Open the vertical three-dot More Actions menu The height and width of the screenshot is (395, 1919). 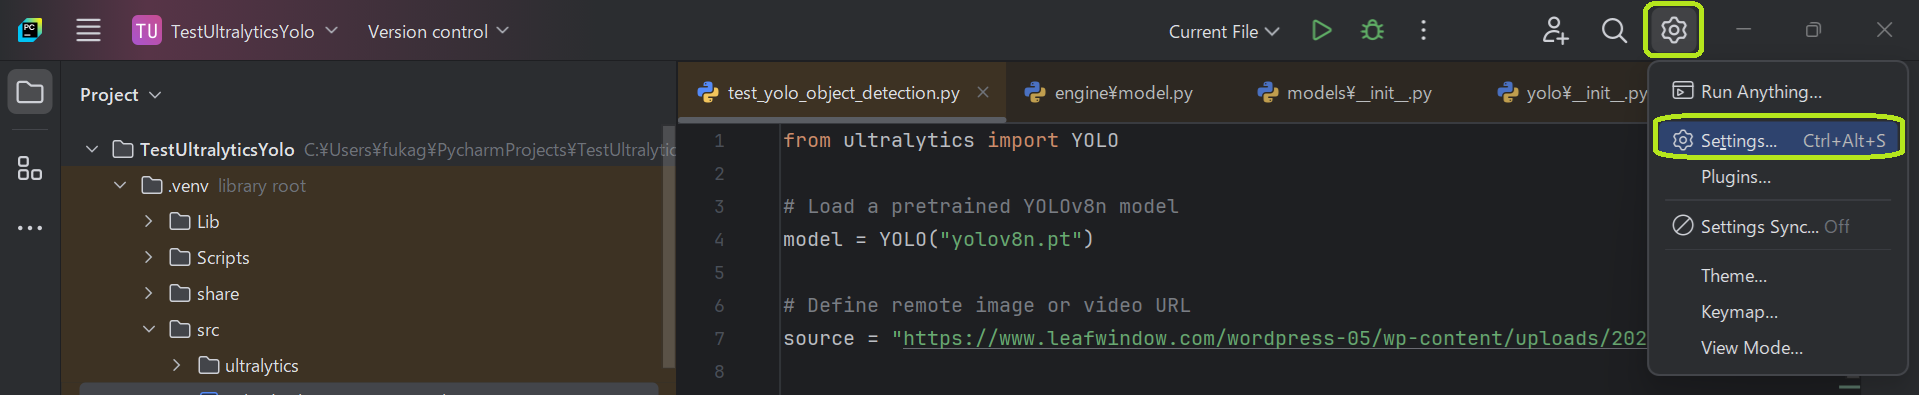click(1423, 30)
